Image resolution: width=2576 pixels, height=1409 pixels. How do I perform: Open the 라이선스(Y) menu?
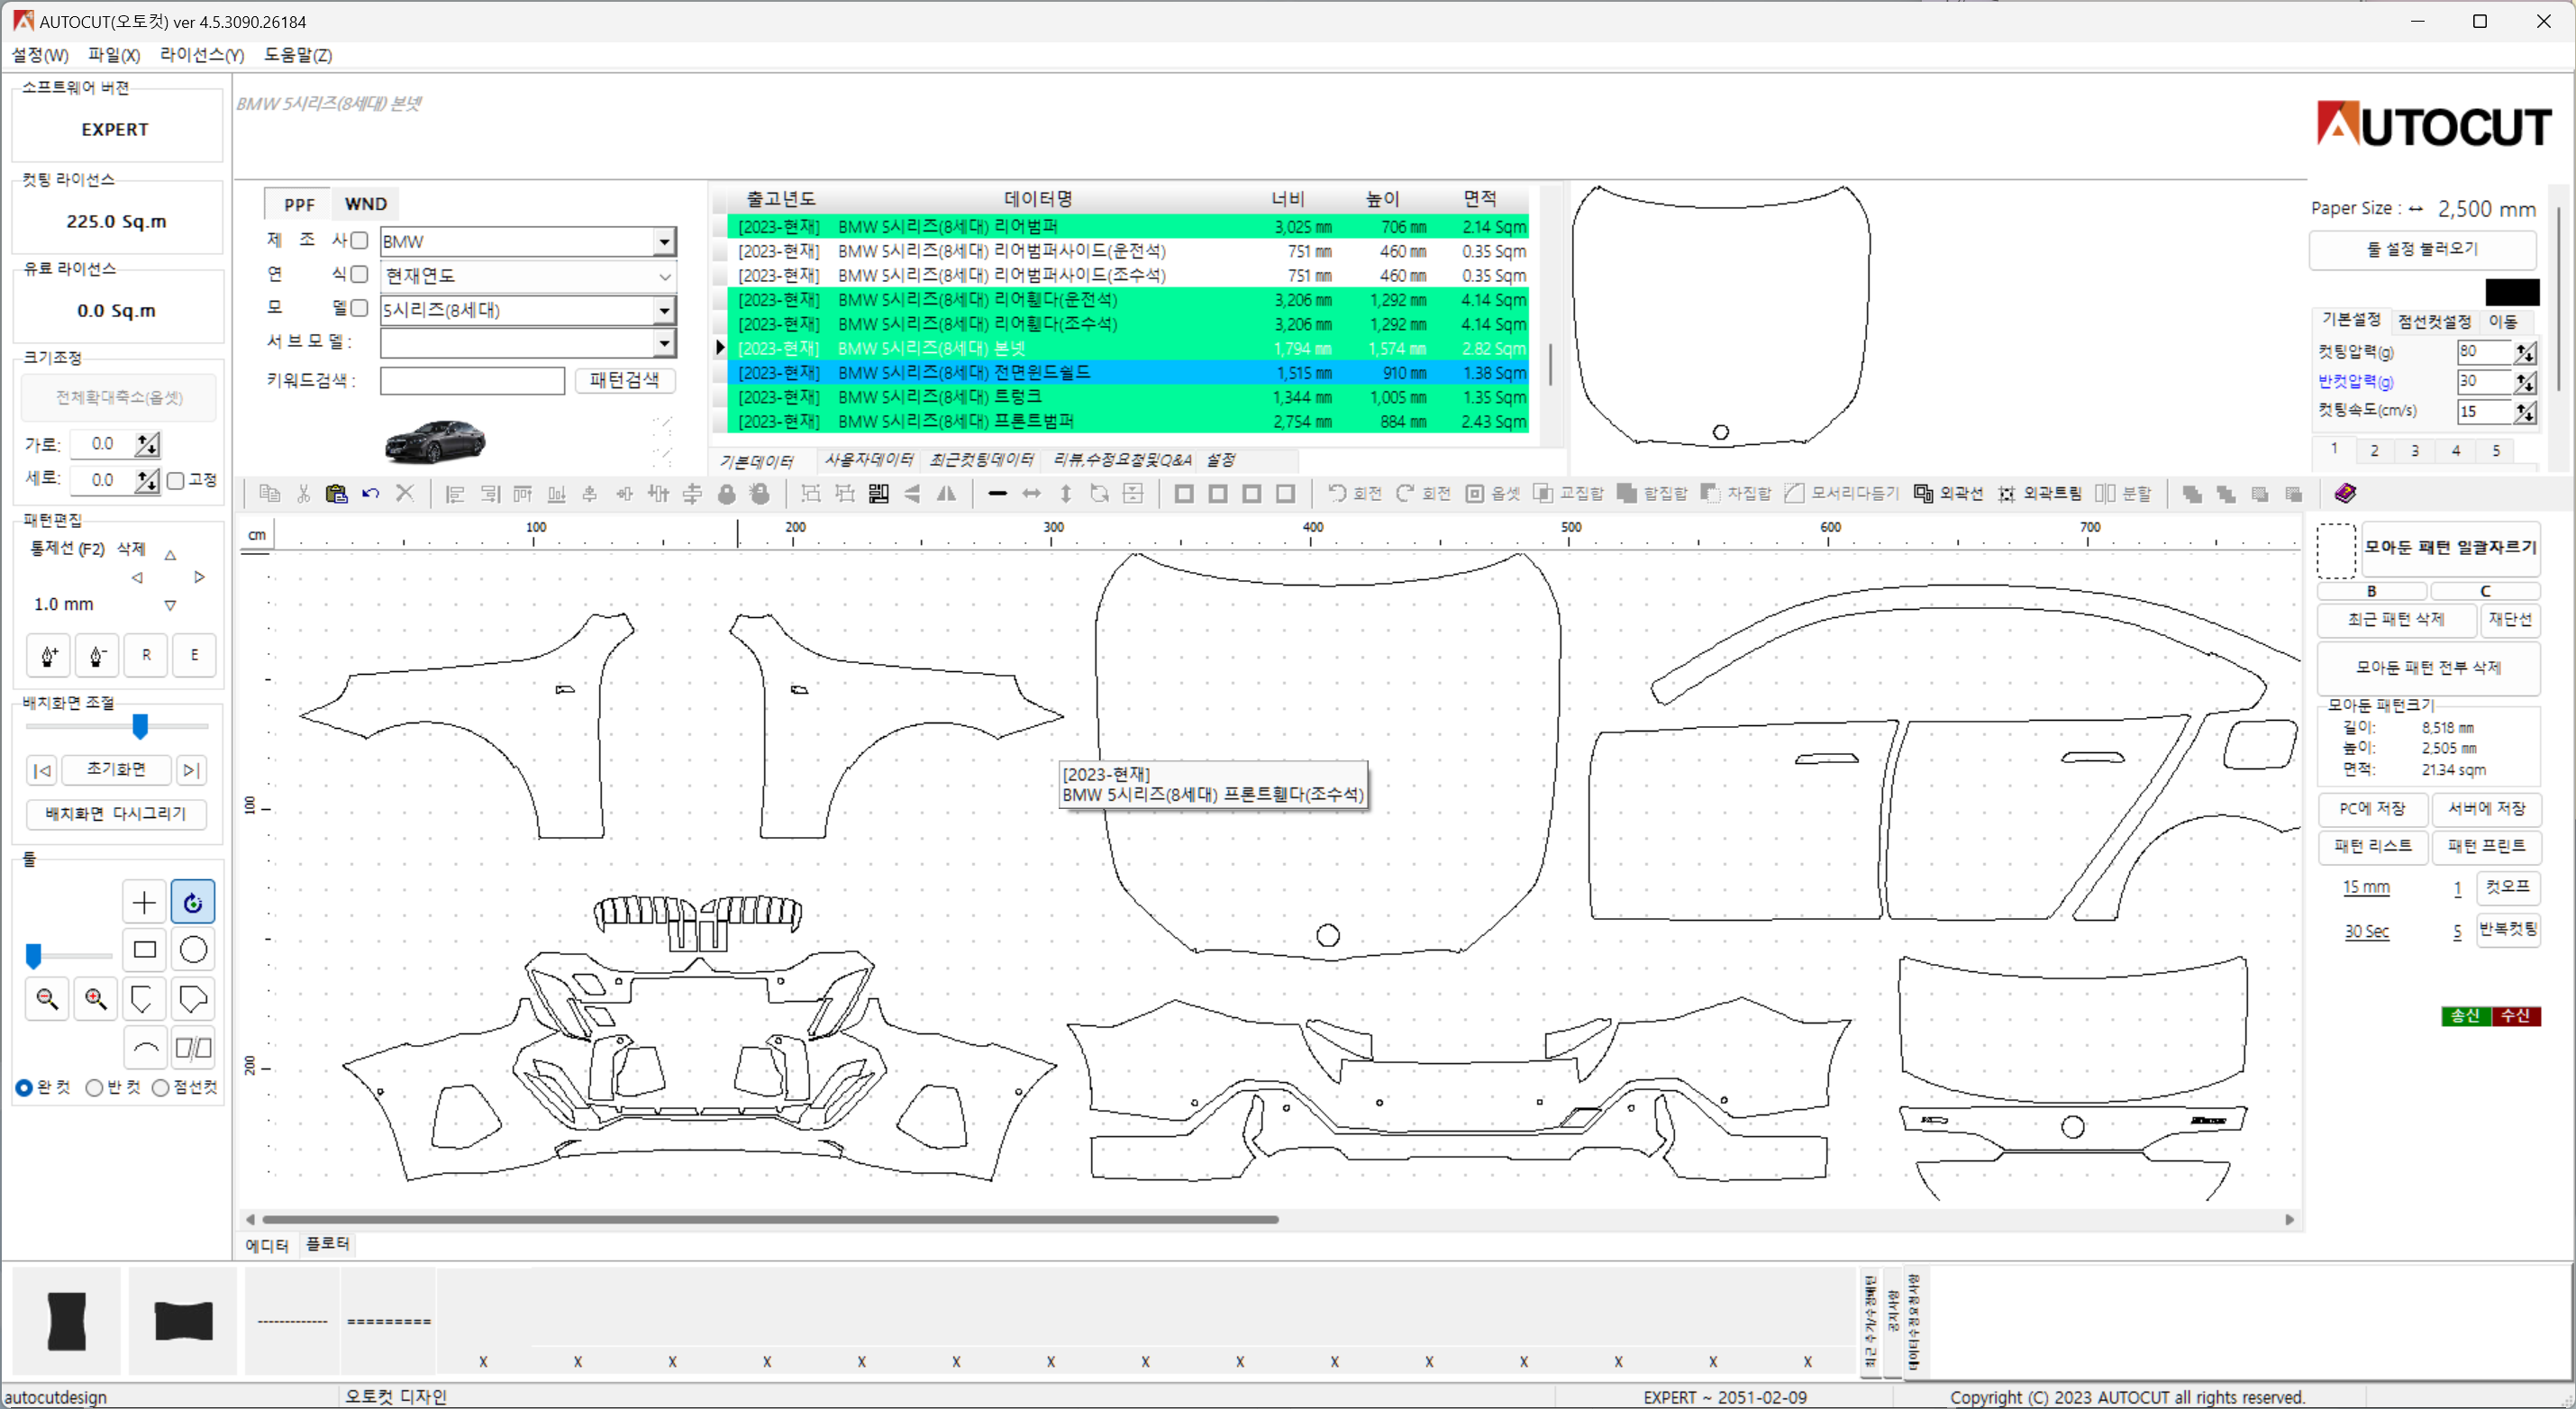202,55
